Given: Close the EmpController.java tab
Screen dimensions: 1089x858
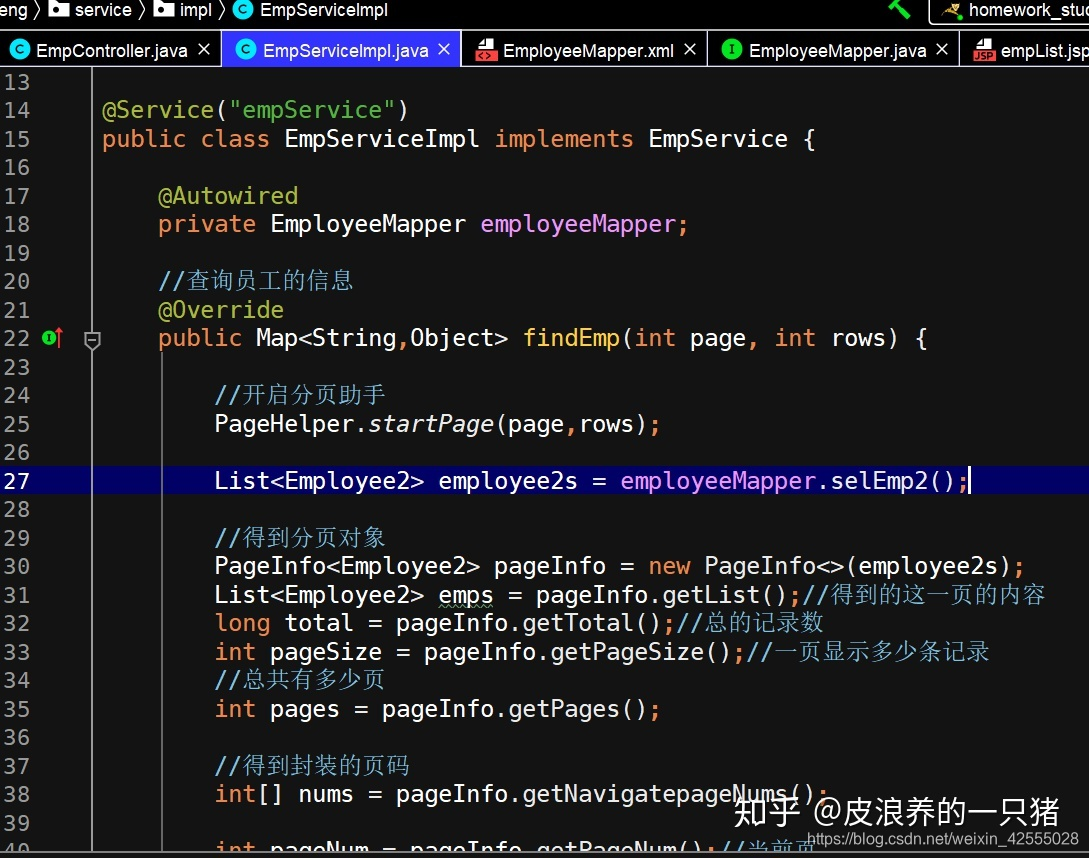Looking at the screenshot, I should pyautogui.click(x=203, y=50).
